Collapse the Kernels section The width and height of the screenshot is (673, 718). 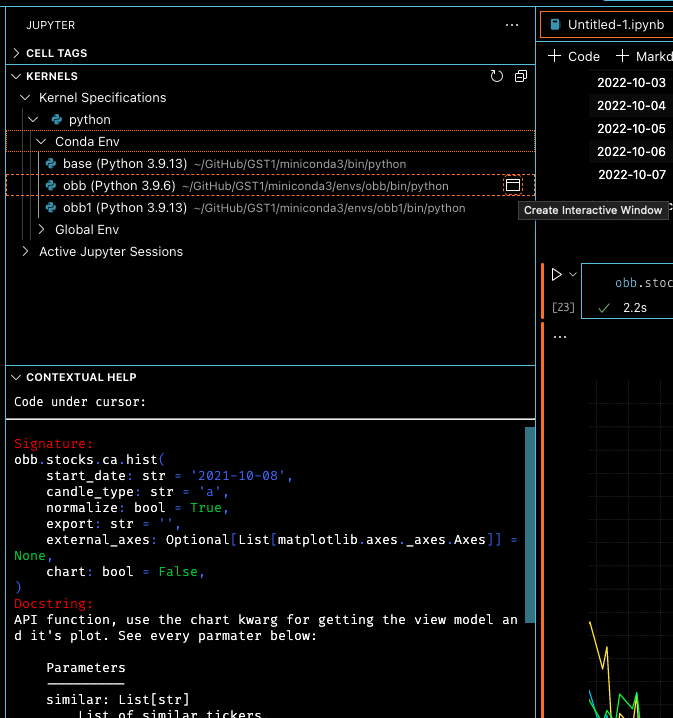click(x=16, y=76)
